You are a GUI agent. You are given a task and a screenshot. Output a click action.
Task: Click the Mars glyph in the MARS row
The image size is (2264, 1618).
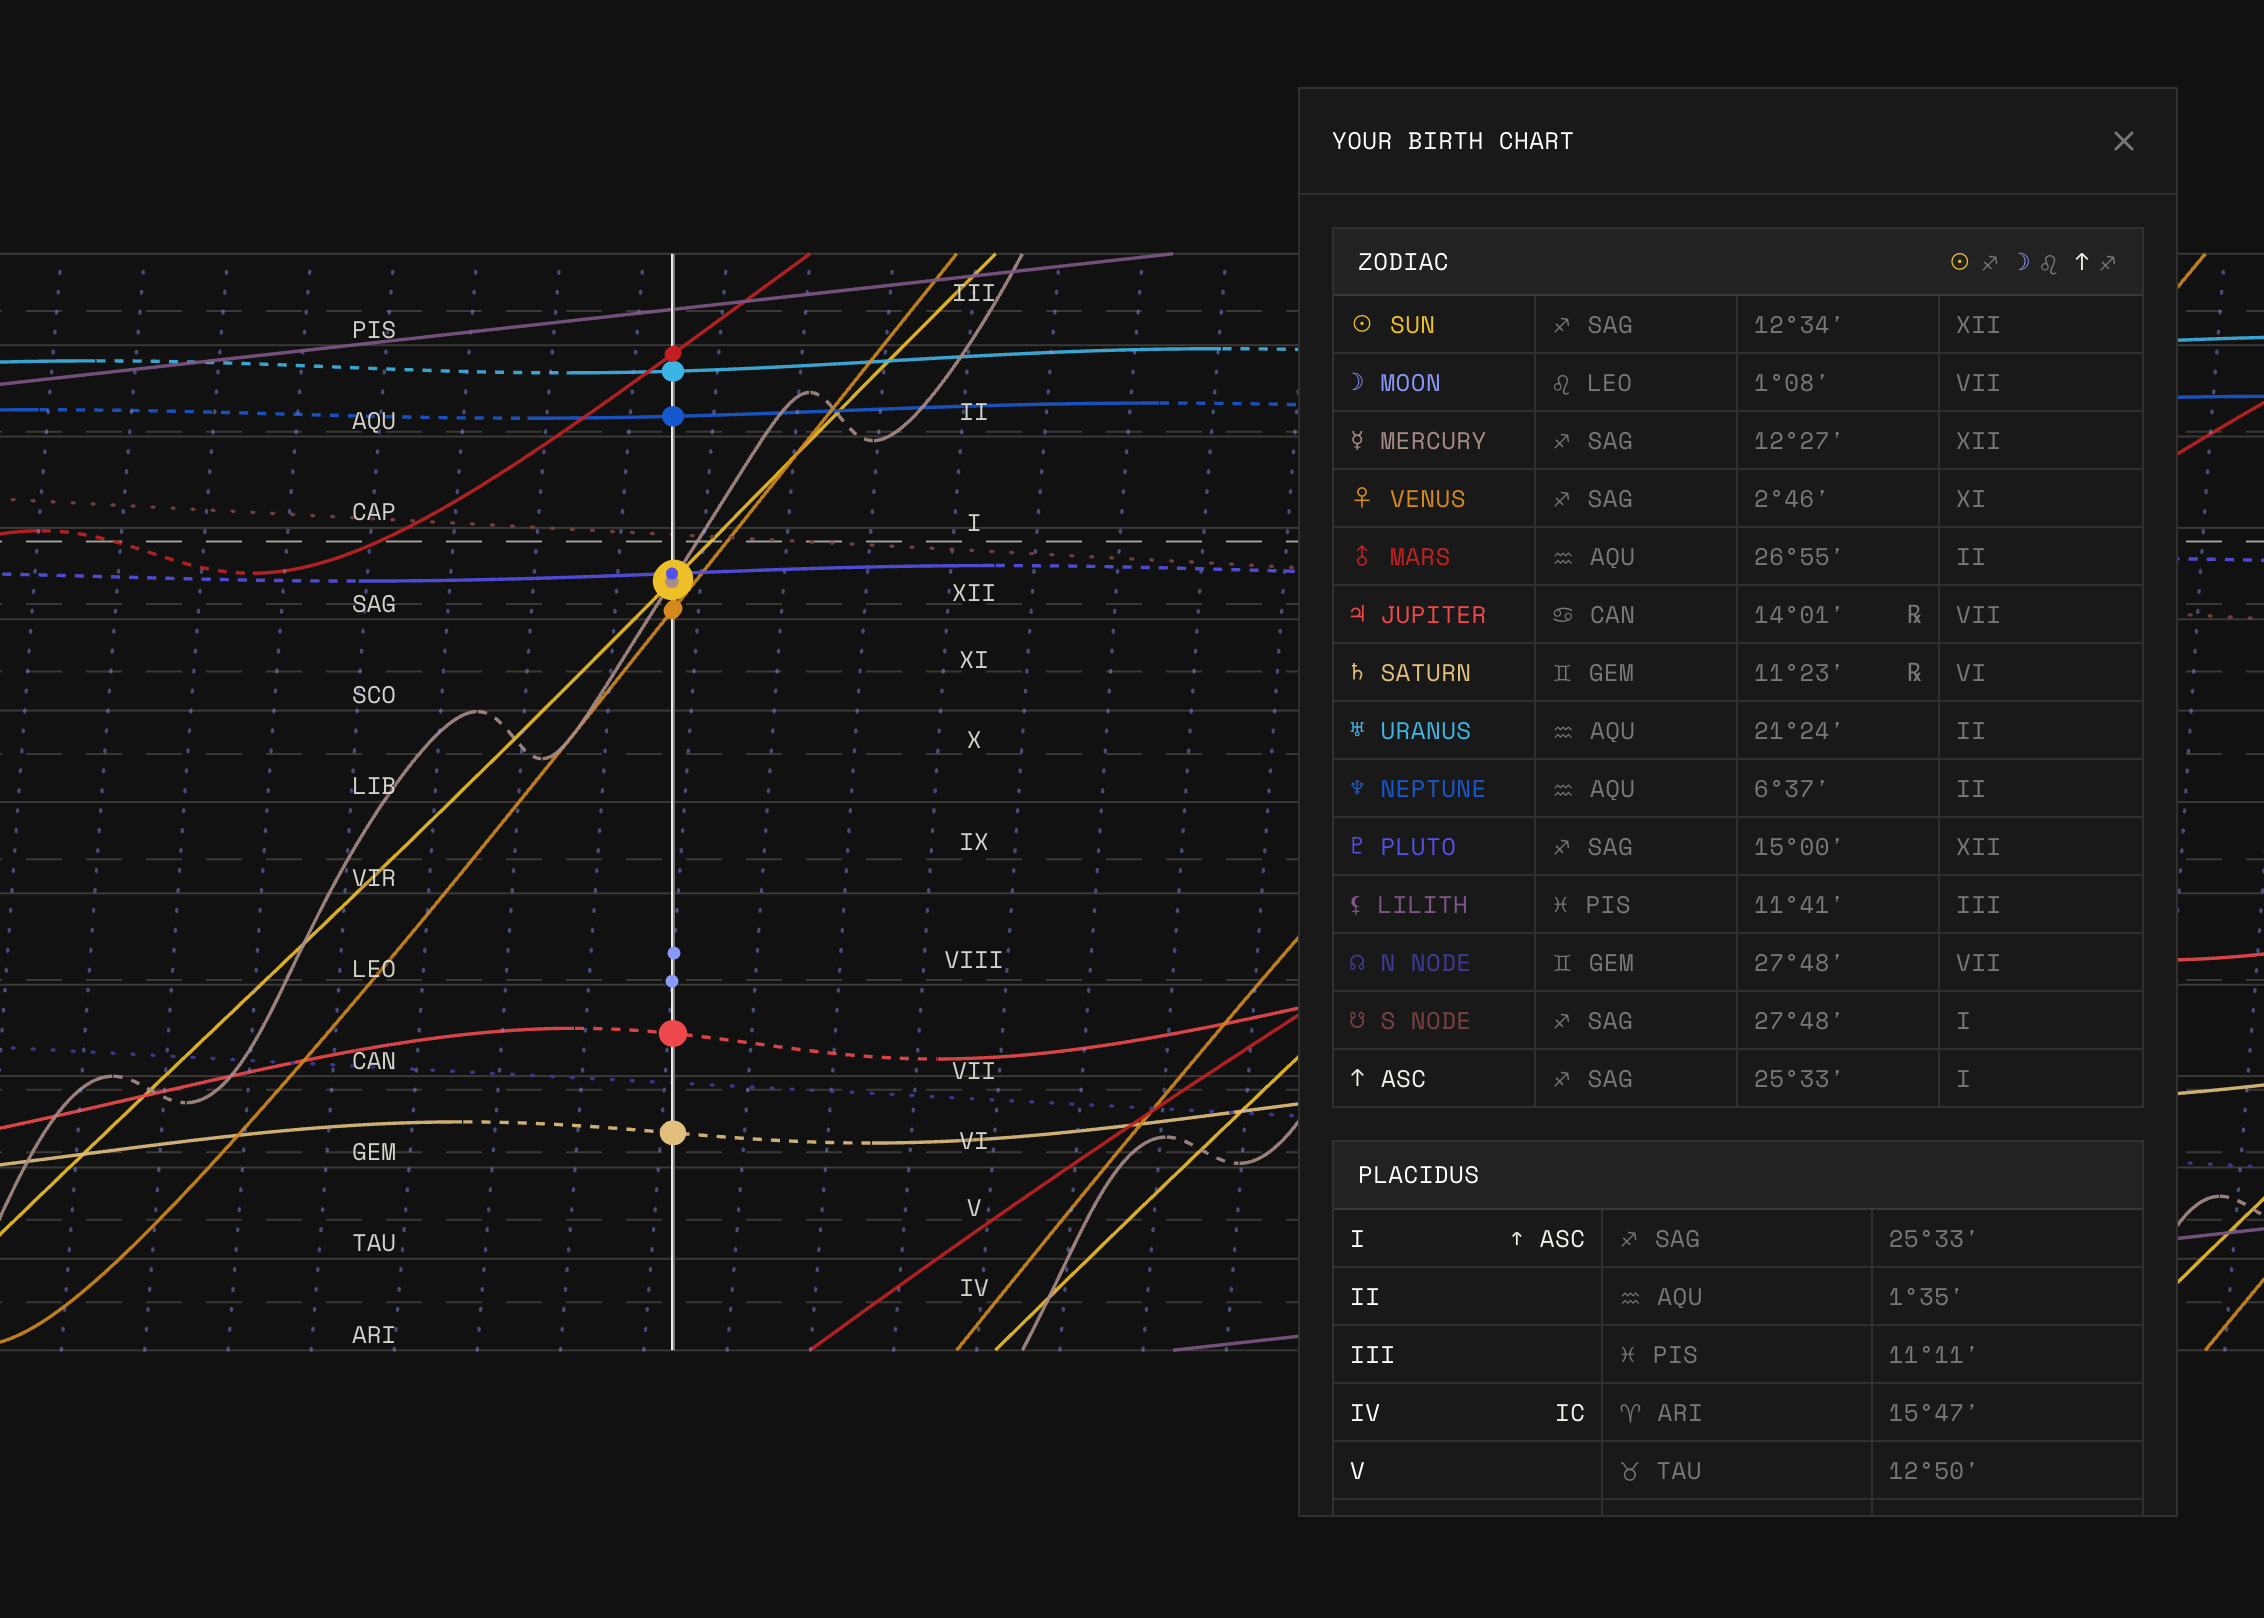point(1361,555)
